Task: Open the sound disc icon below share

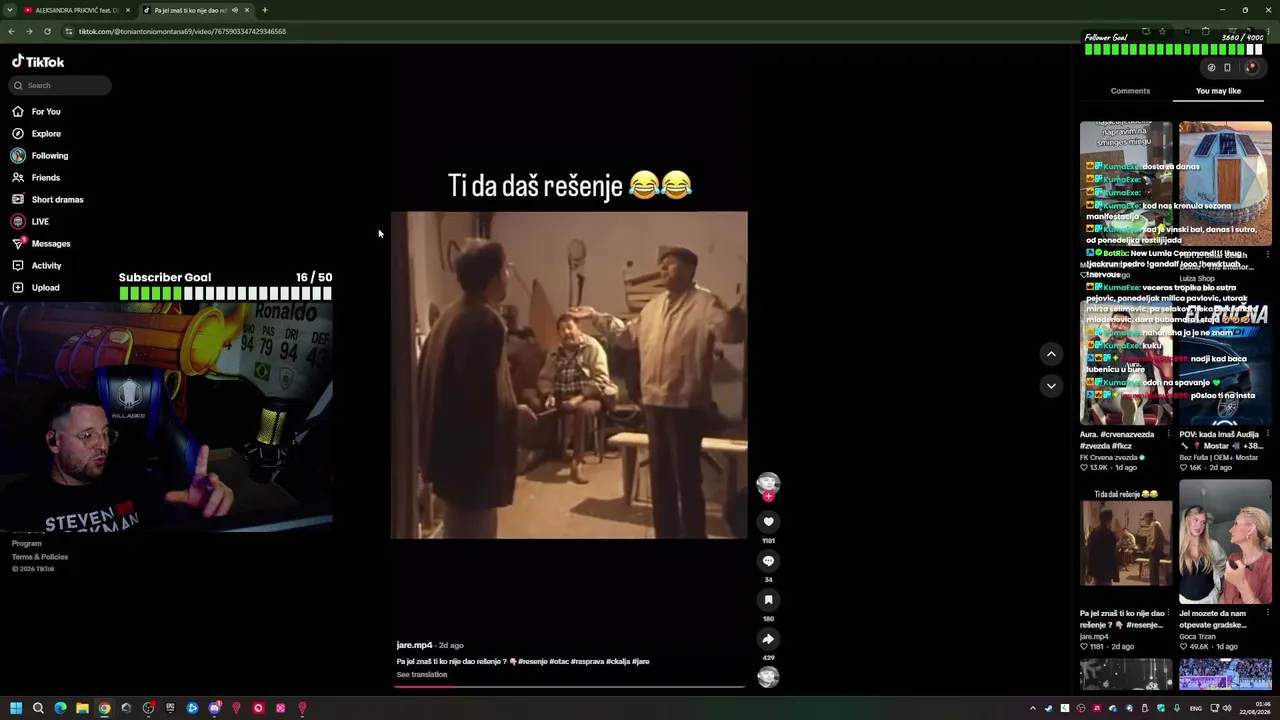Action: point(768,677)
